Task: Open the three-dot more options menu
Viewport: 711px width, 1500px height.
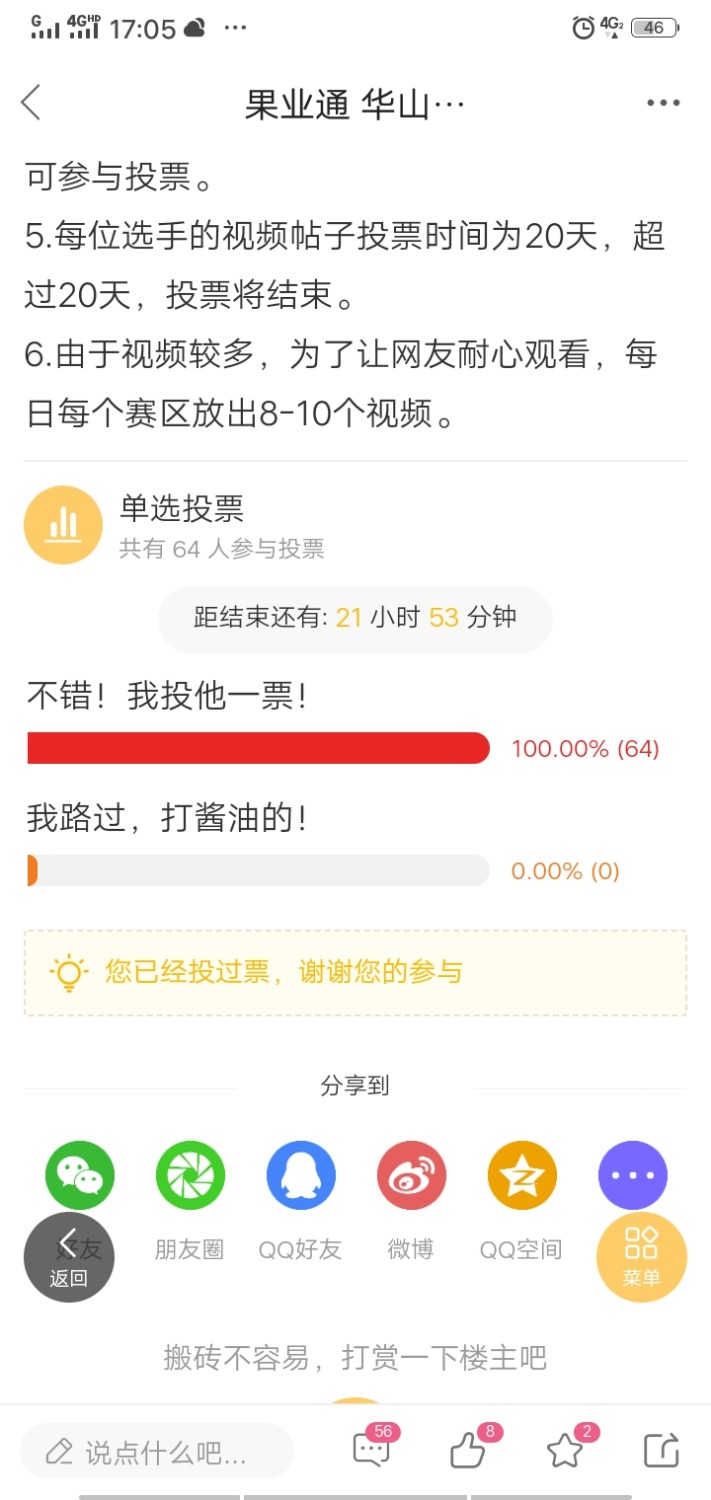Action: (x=663, y=103)
